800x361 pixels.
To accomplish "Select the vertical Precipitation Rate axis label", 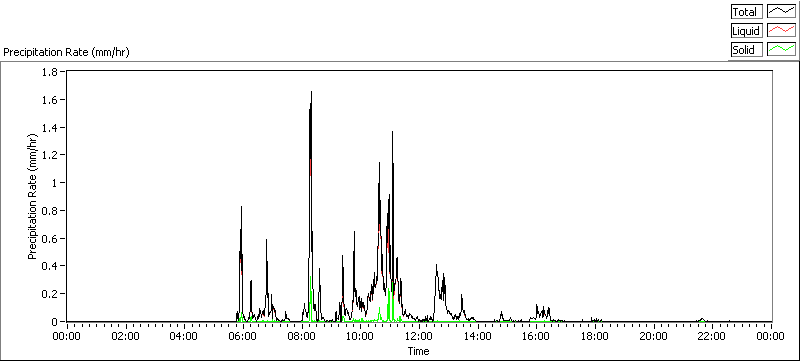I will (33, 196).
